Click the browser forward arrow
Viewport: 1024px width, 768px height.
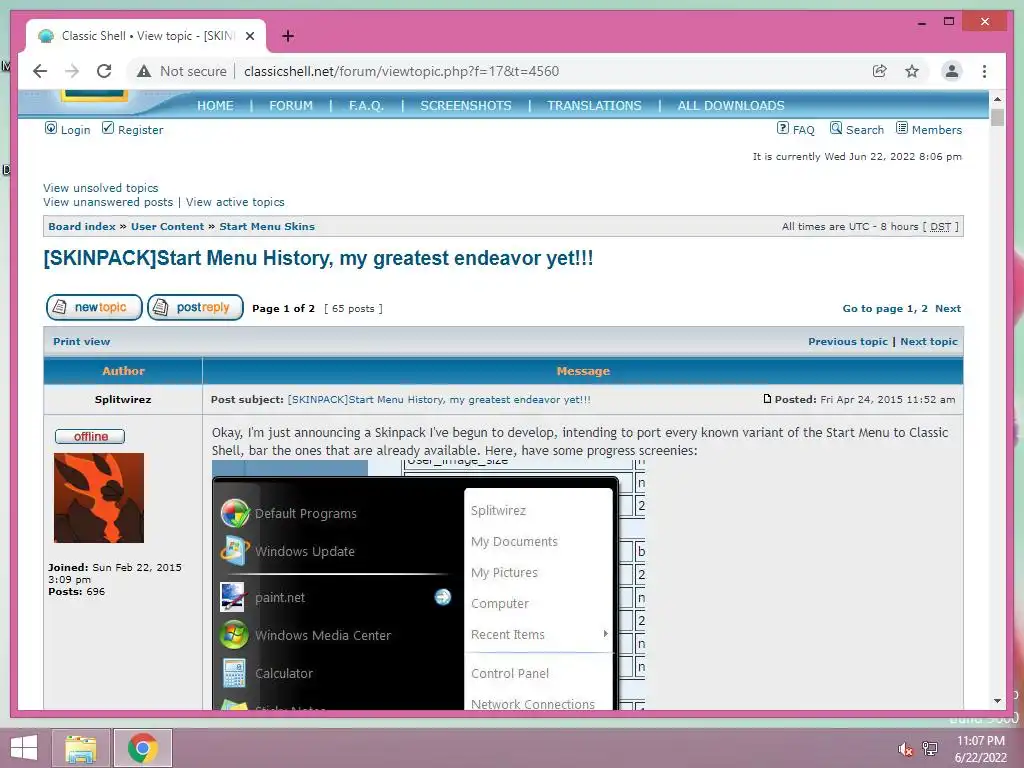pos(72,71)
